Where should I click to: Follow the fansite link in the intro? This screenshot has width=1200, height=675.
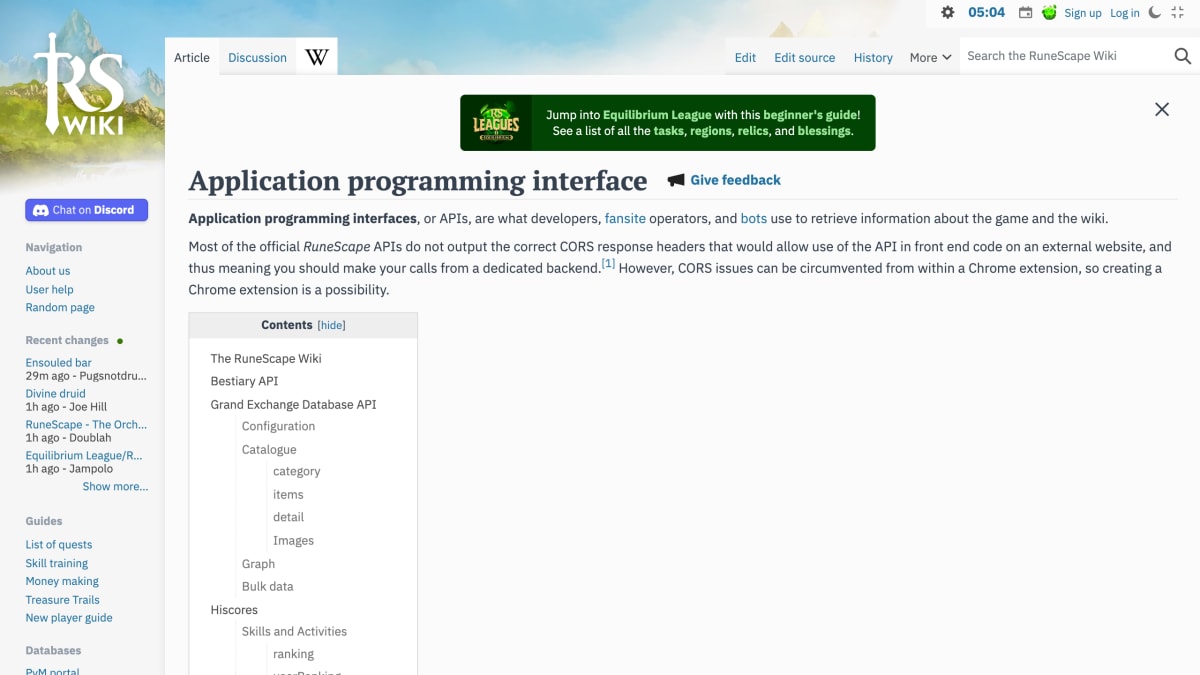click(x=625, y=218)
